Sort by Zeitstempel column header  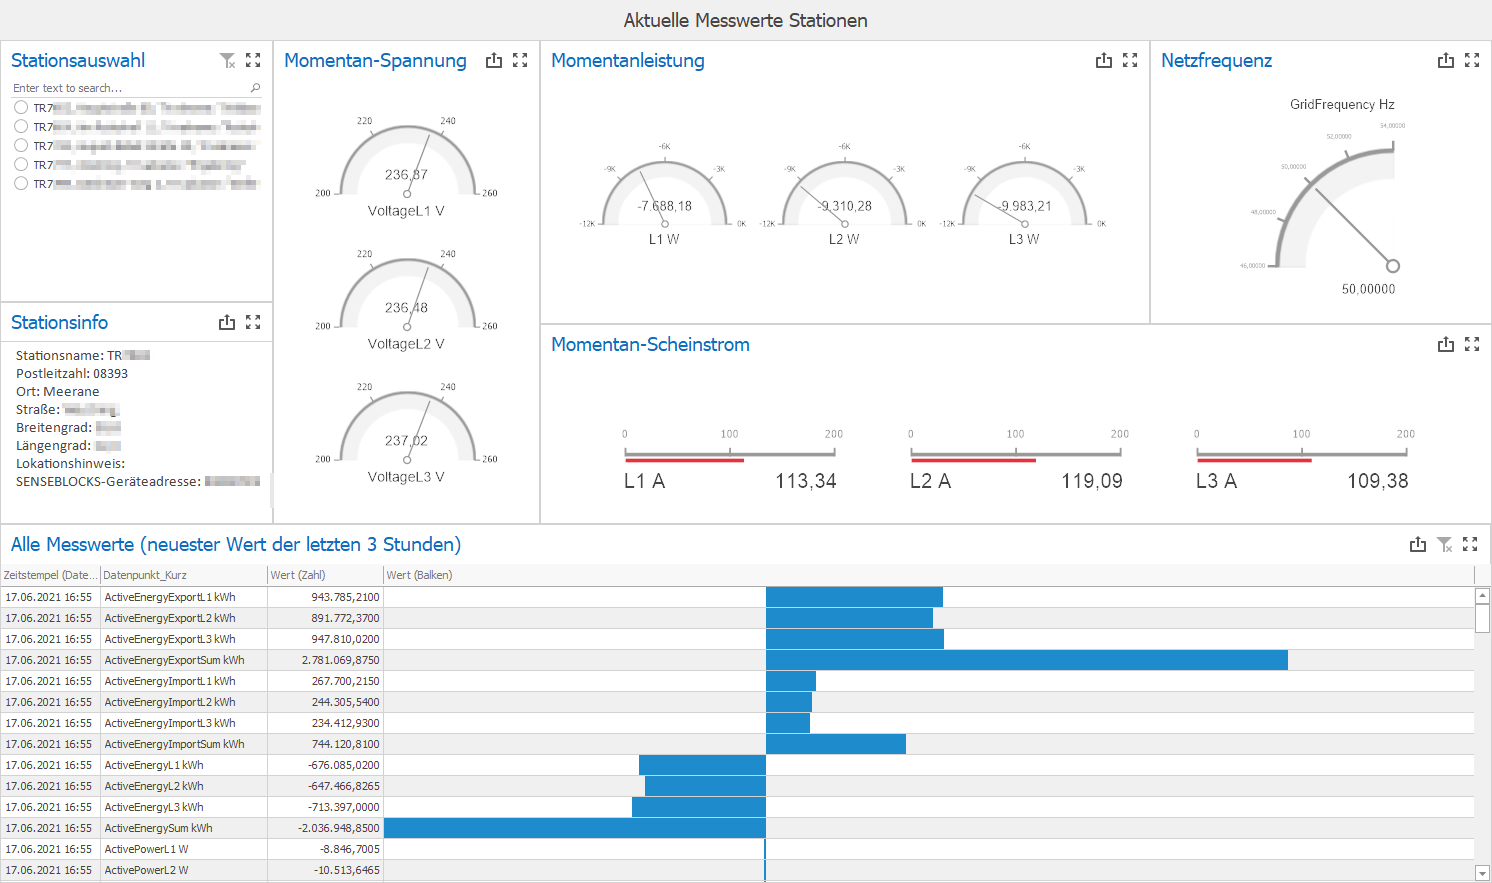[50, 575]
